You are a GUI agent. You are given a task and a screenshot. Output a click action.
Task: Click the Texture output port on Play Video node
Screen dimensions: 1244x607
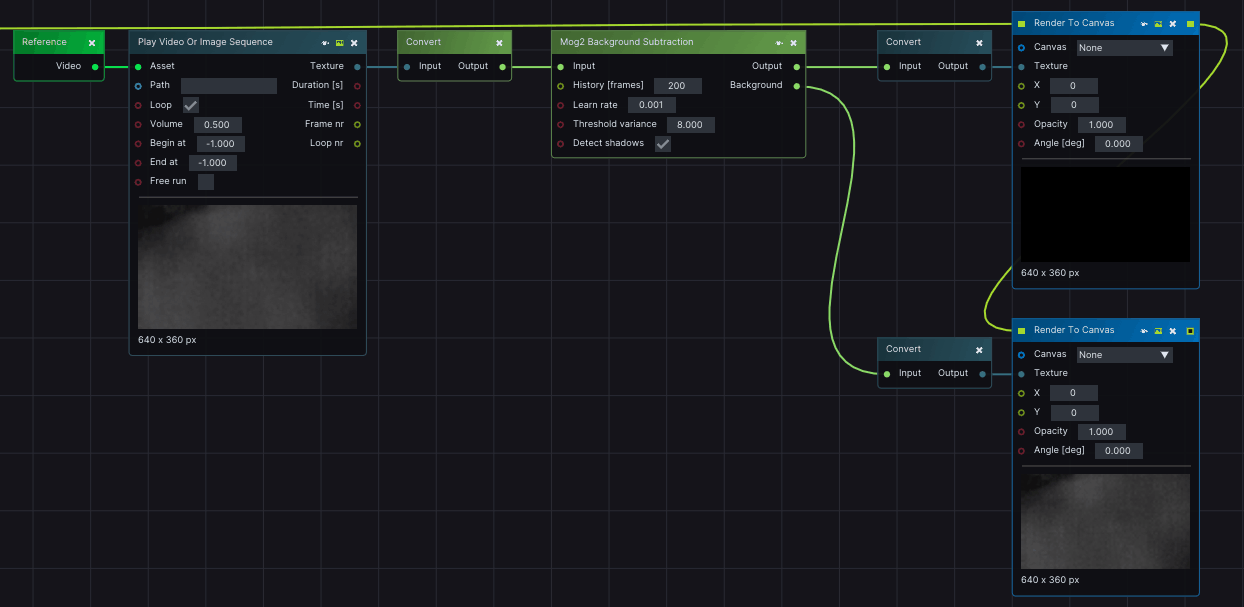(357, 66)
